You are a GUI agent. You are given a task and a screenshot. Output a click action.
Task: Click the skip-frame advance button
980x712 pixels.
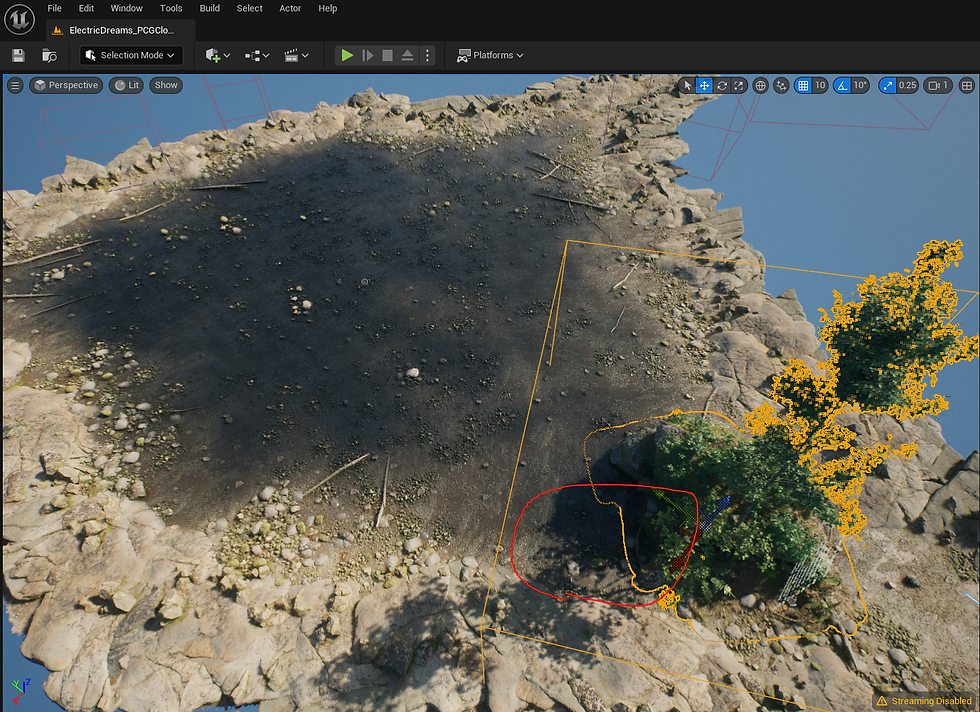(x=368, y=56)
